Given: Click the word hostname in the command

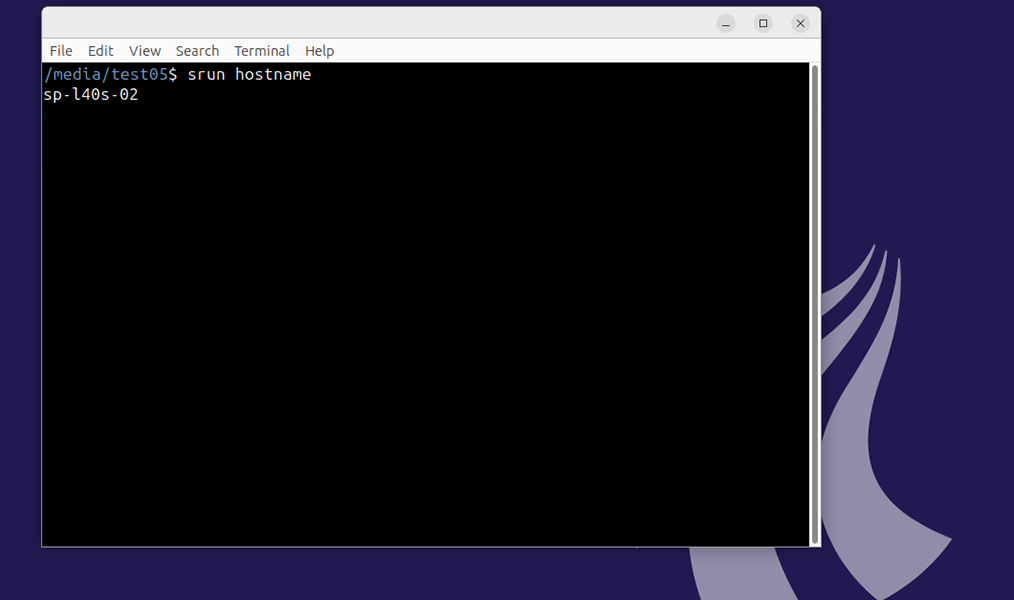Looking at the screenshot, I should point(273,75).
